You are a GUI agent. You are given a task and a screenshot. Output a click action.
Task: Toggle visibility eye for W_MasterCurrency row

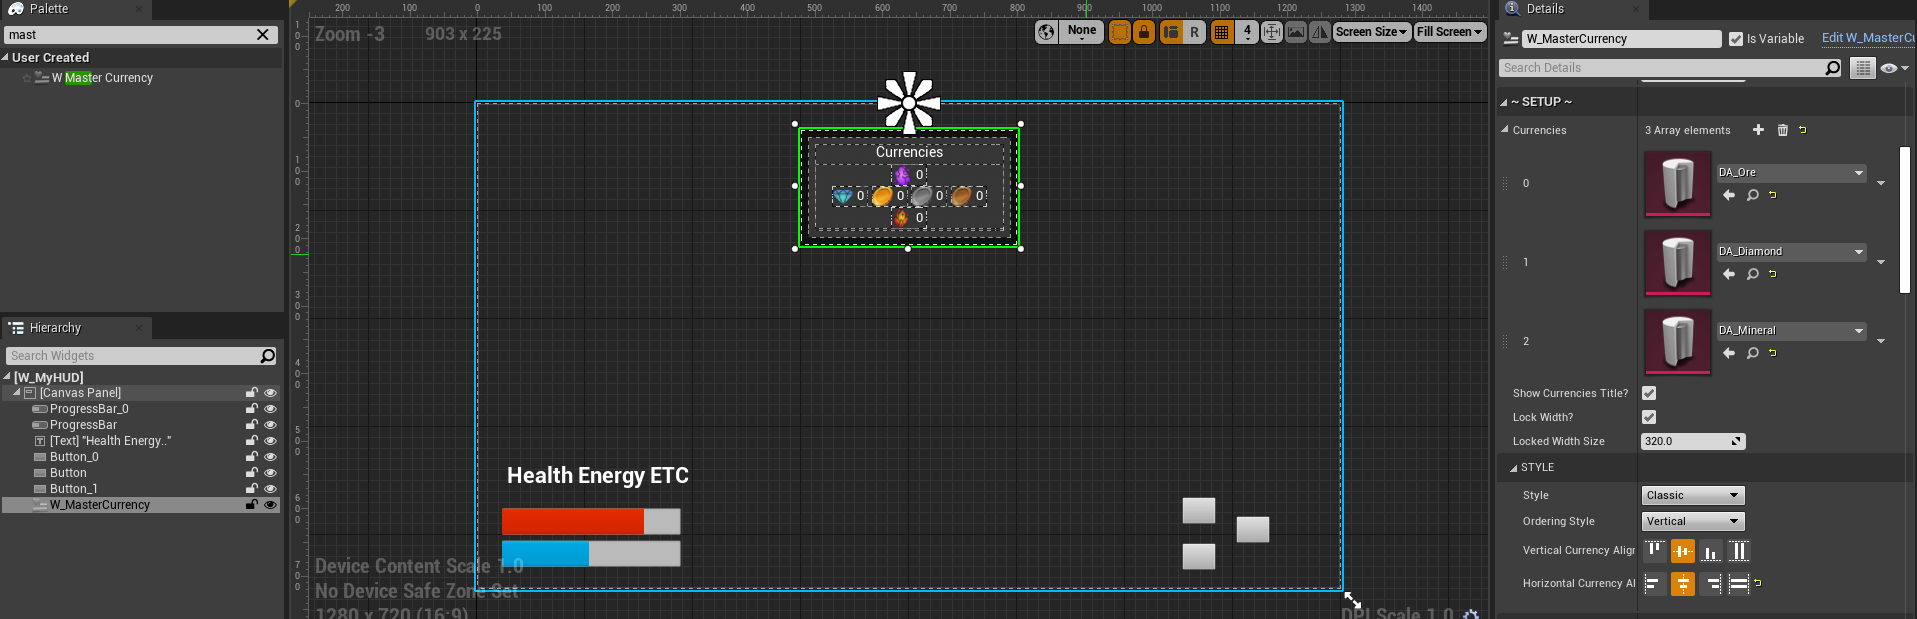[x=270, y=505]
